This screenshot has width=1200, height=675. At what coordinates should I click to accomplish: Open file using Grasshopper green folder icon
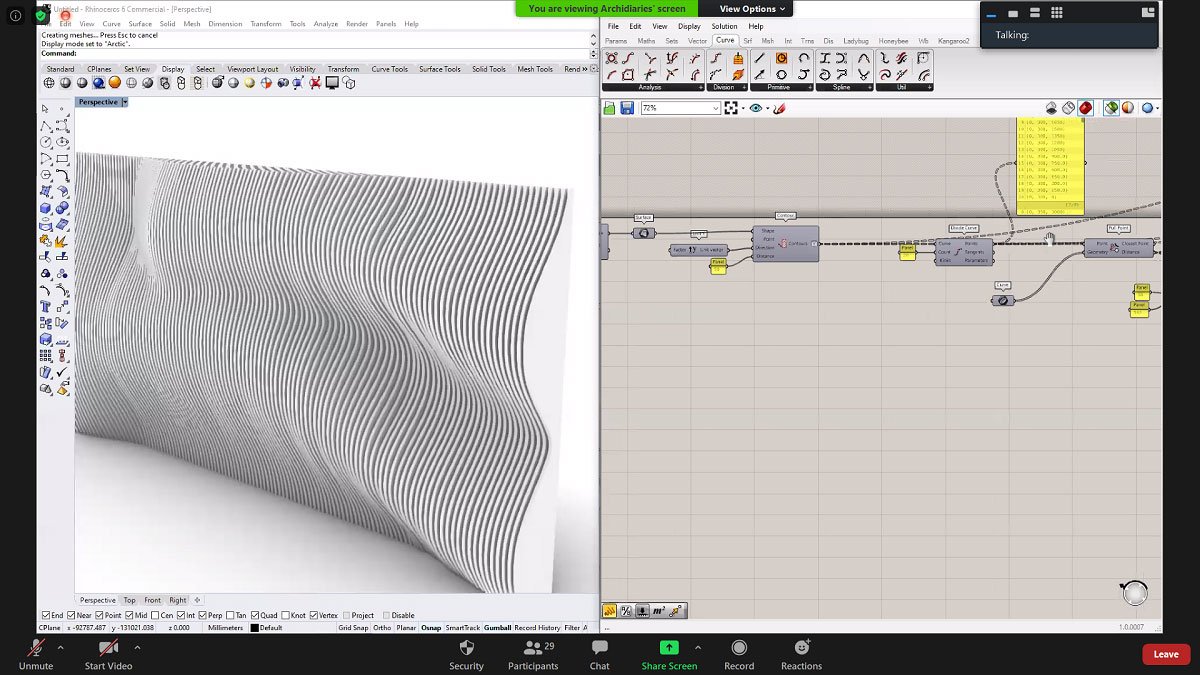tap(610, 108)
